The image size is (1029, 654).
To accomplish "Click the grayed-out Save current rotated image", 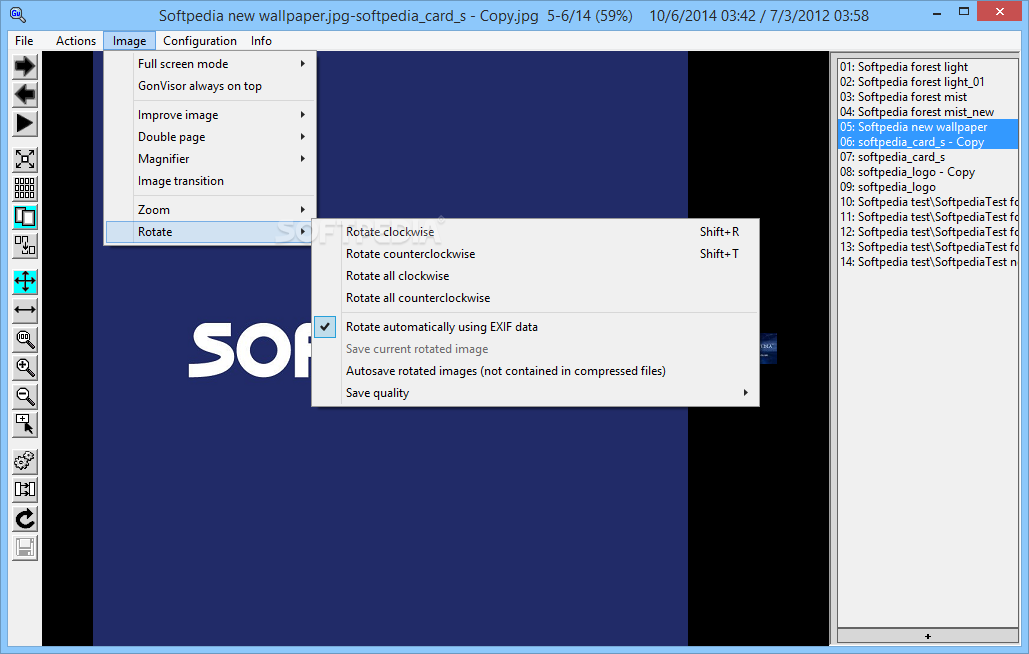I will click(x=536, y=349).
